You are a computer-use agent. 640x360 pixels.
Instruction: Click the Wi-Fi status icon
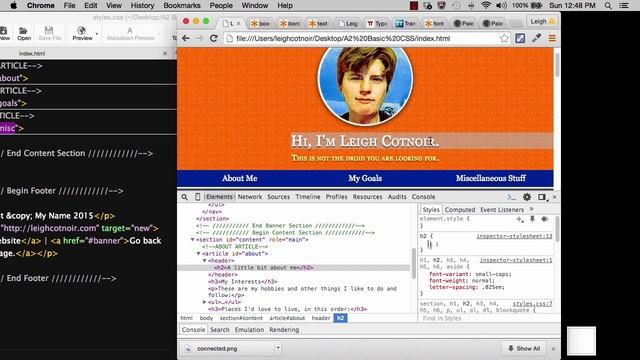tap(486, 5)
